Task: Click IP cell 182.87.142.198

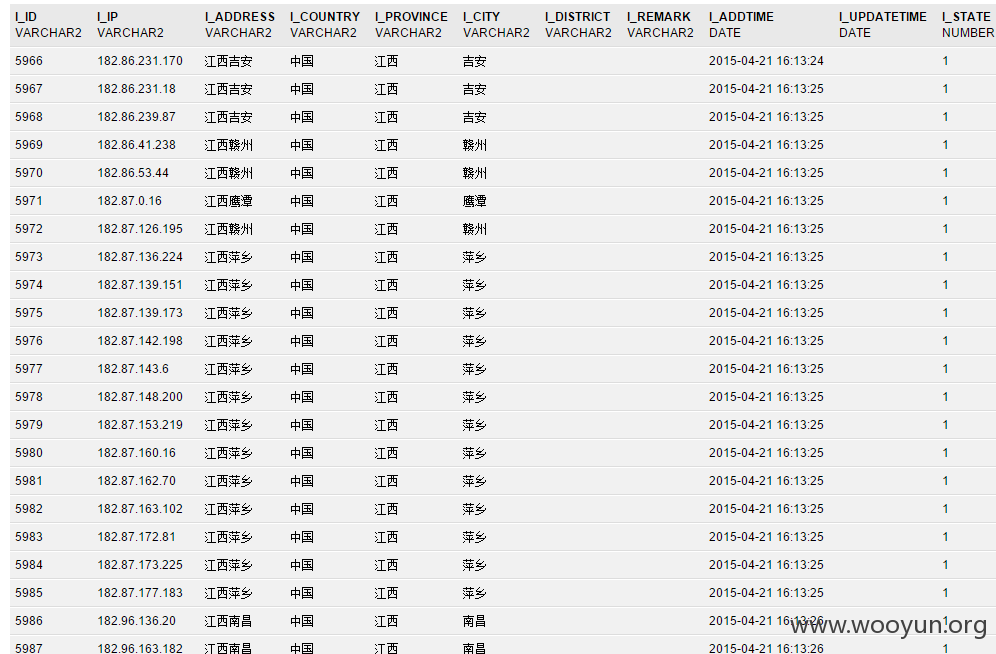Action: (140, 340)
